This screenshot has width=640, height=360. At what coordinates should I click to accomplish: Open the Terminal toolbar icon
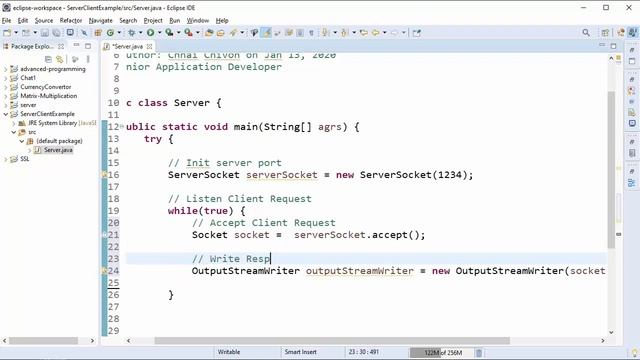(70, 33)
